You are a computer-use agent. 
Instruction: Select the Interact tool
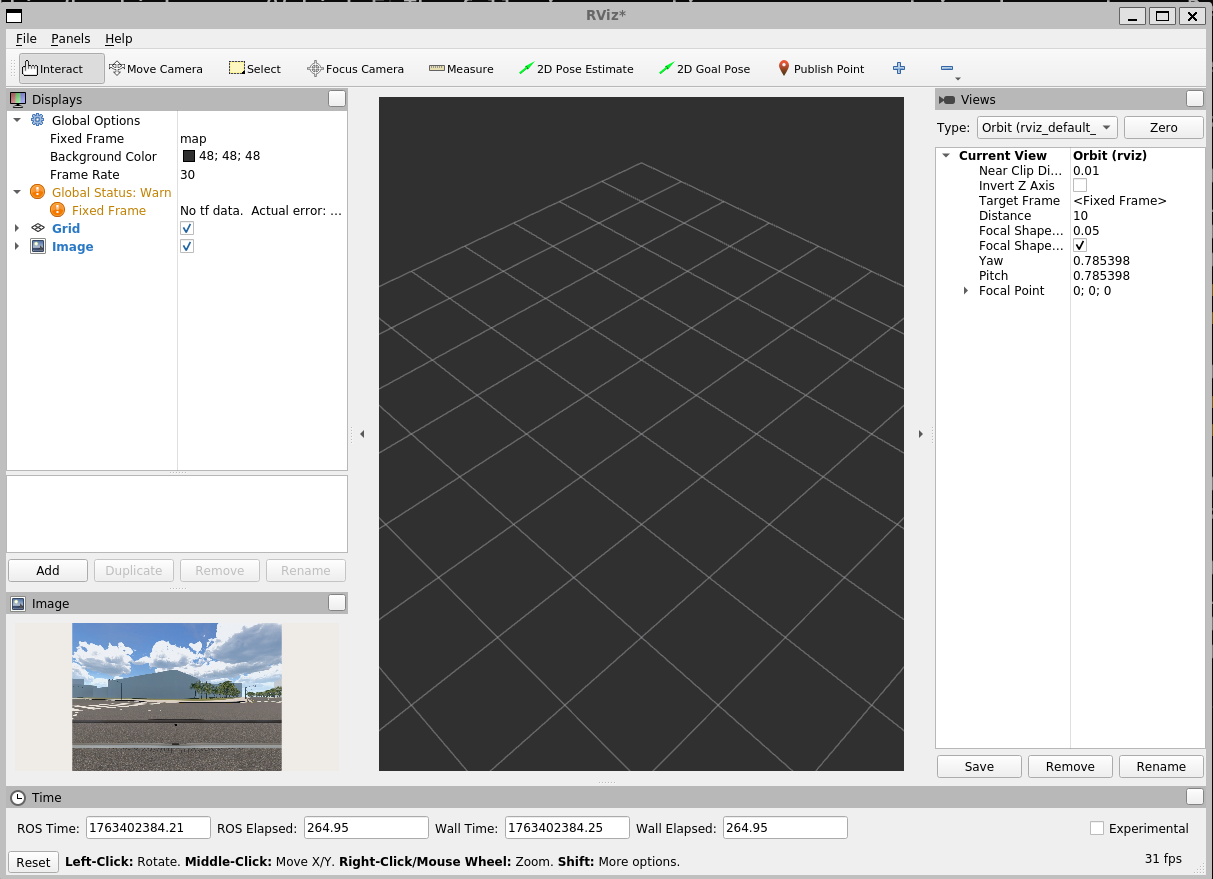point(61,69)
